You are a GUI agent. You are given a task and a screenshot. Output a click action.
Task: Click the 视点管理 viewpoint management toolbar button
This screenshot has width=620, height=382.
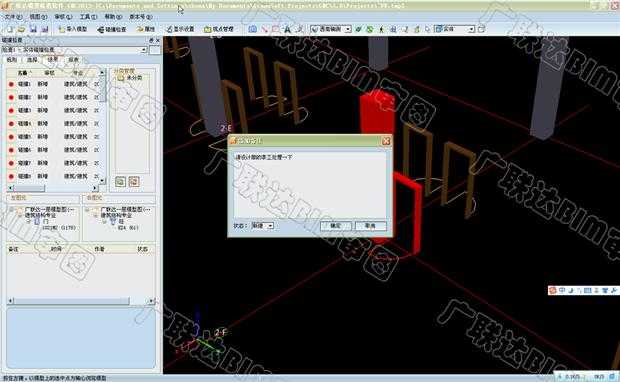(x=219, y=29)
